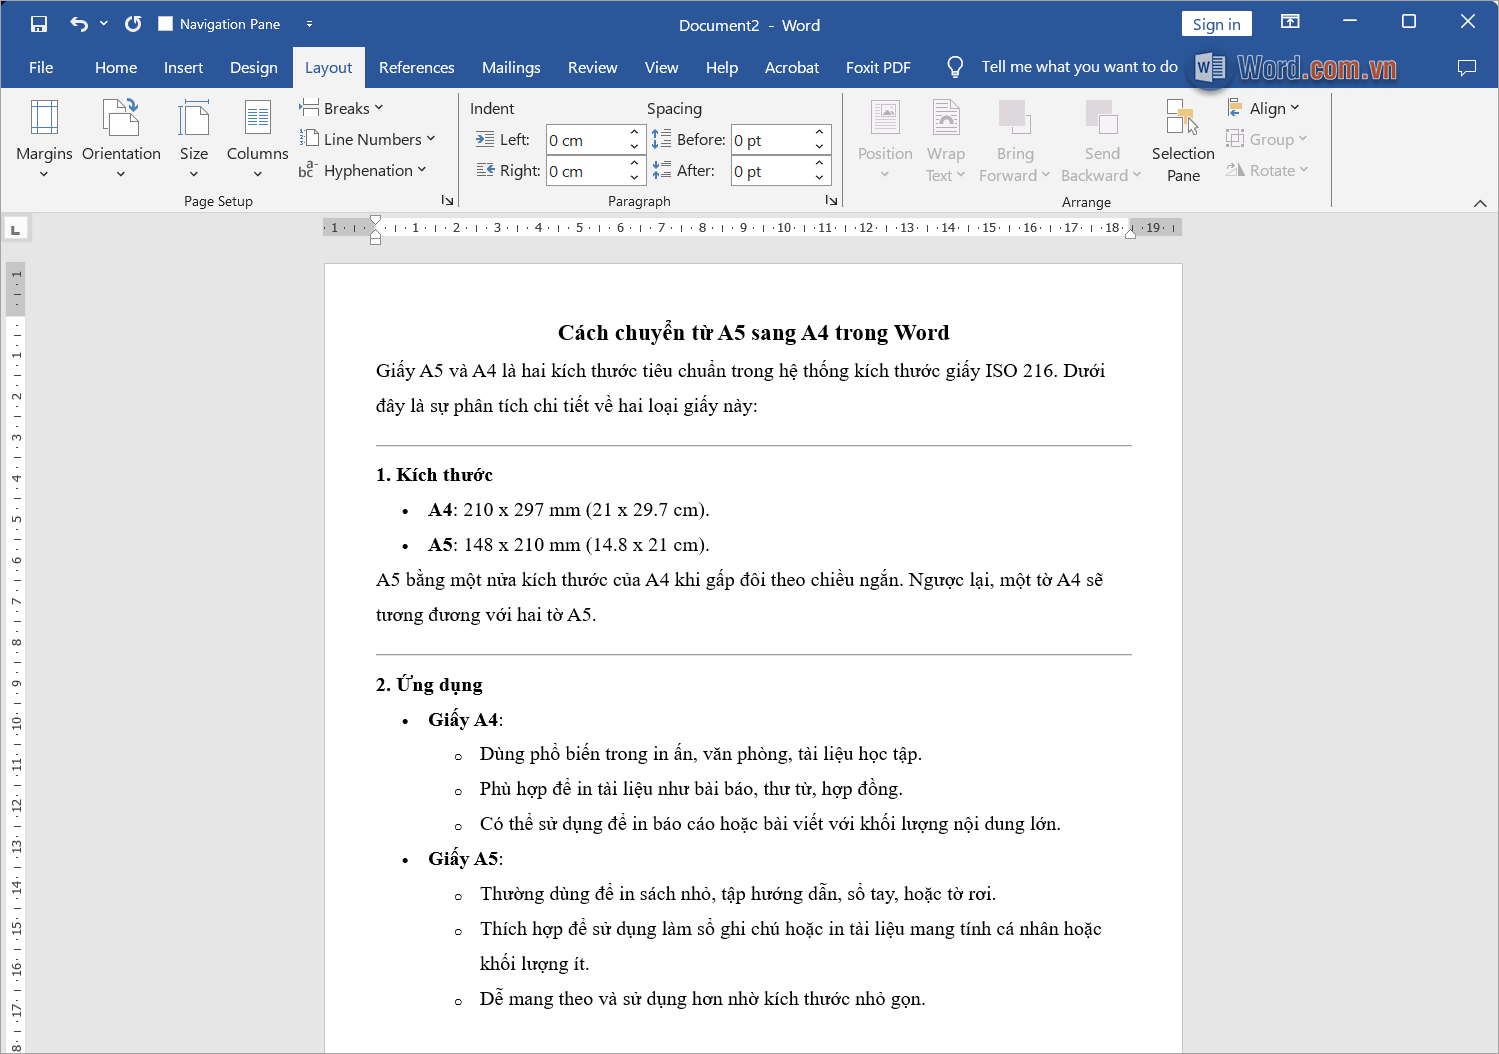
Task: Click the Right indent field
Action: click(586, 171)
